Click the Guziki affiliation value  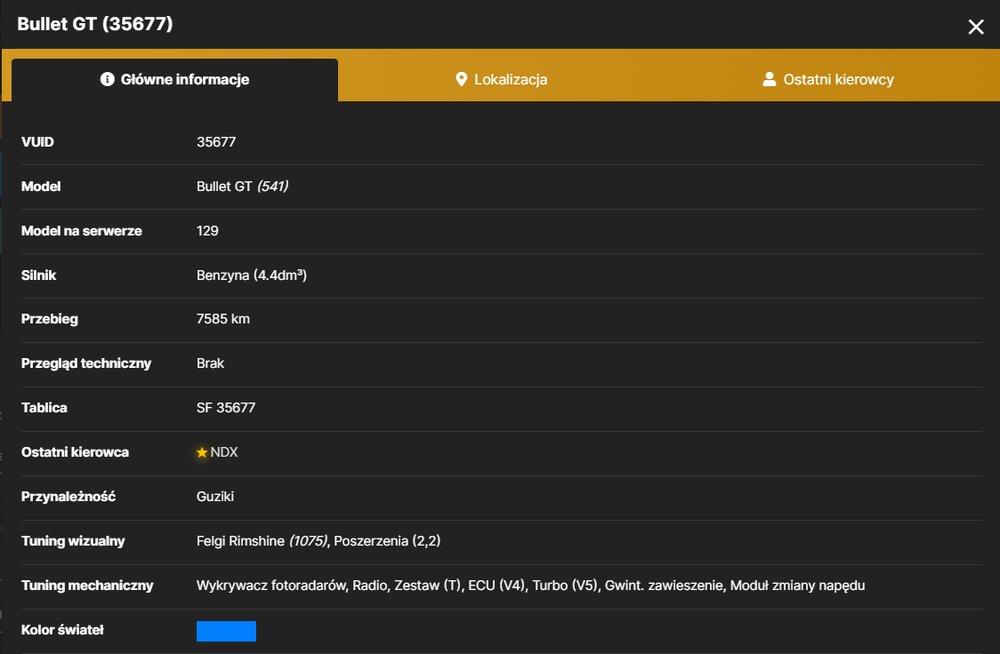[x=215, y=496]
